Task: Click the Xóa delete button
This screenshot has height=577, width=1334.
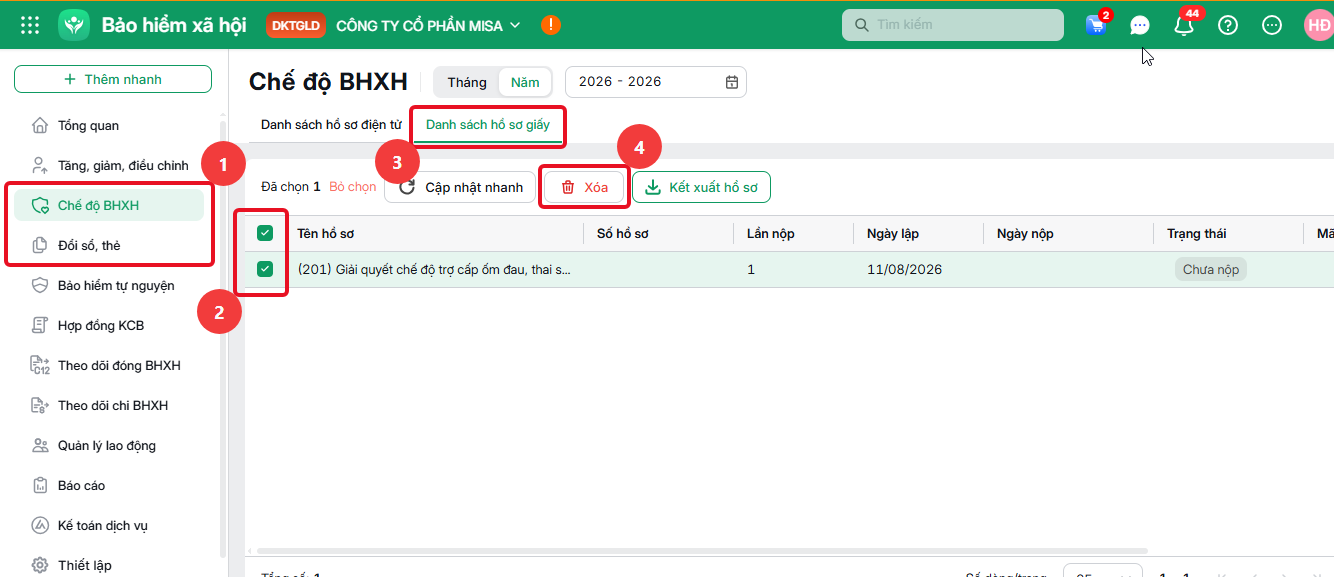Action: coord(585,187)
